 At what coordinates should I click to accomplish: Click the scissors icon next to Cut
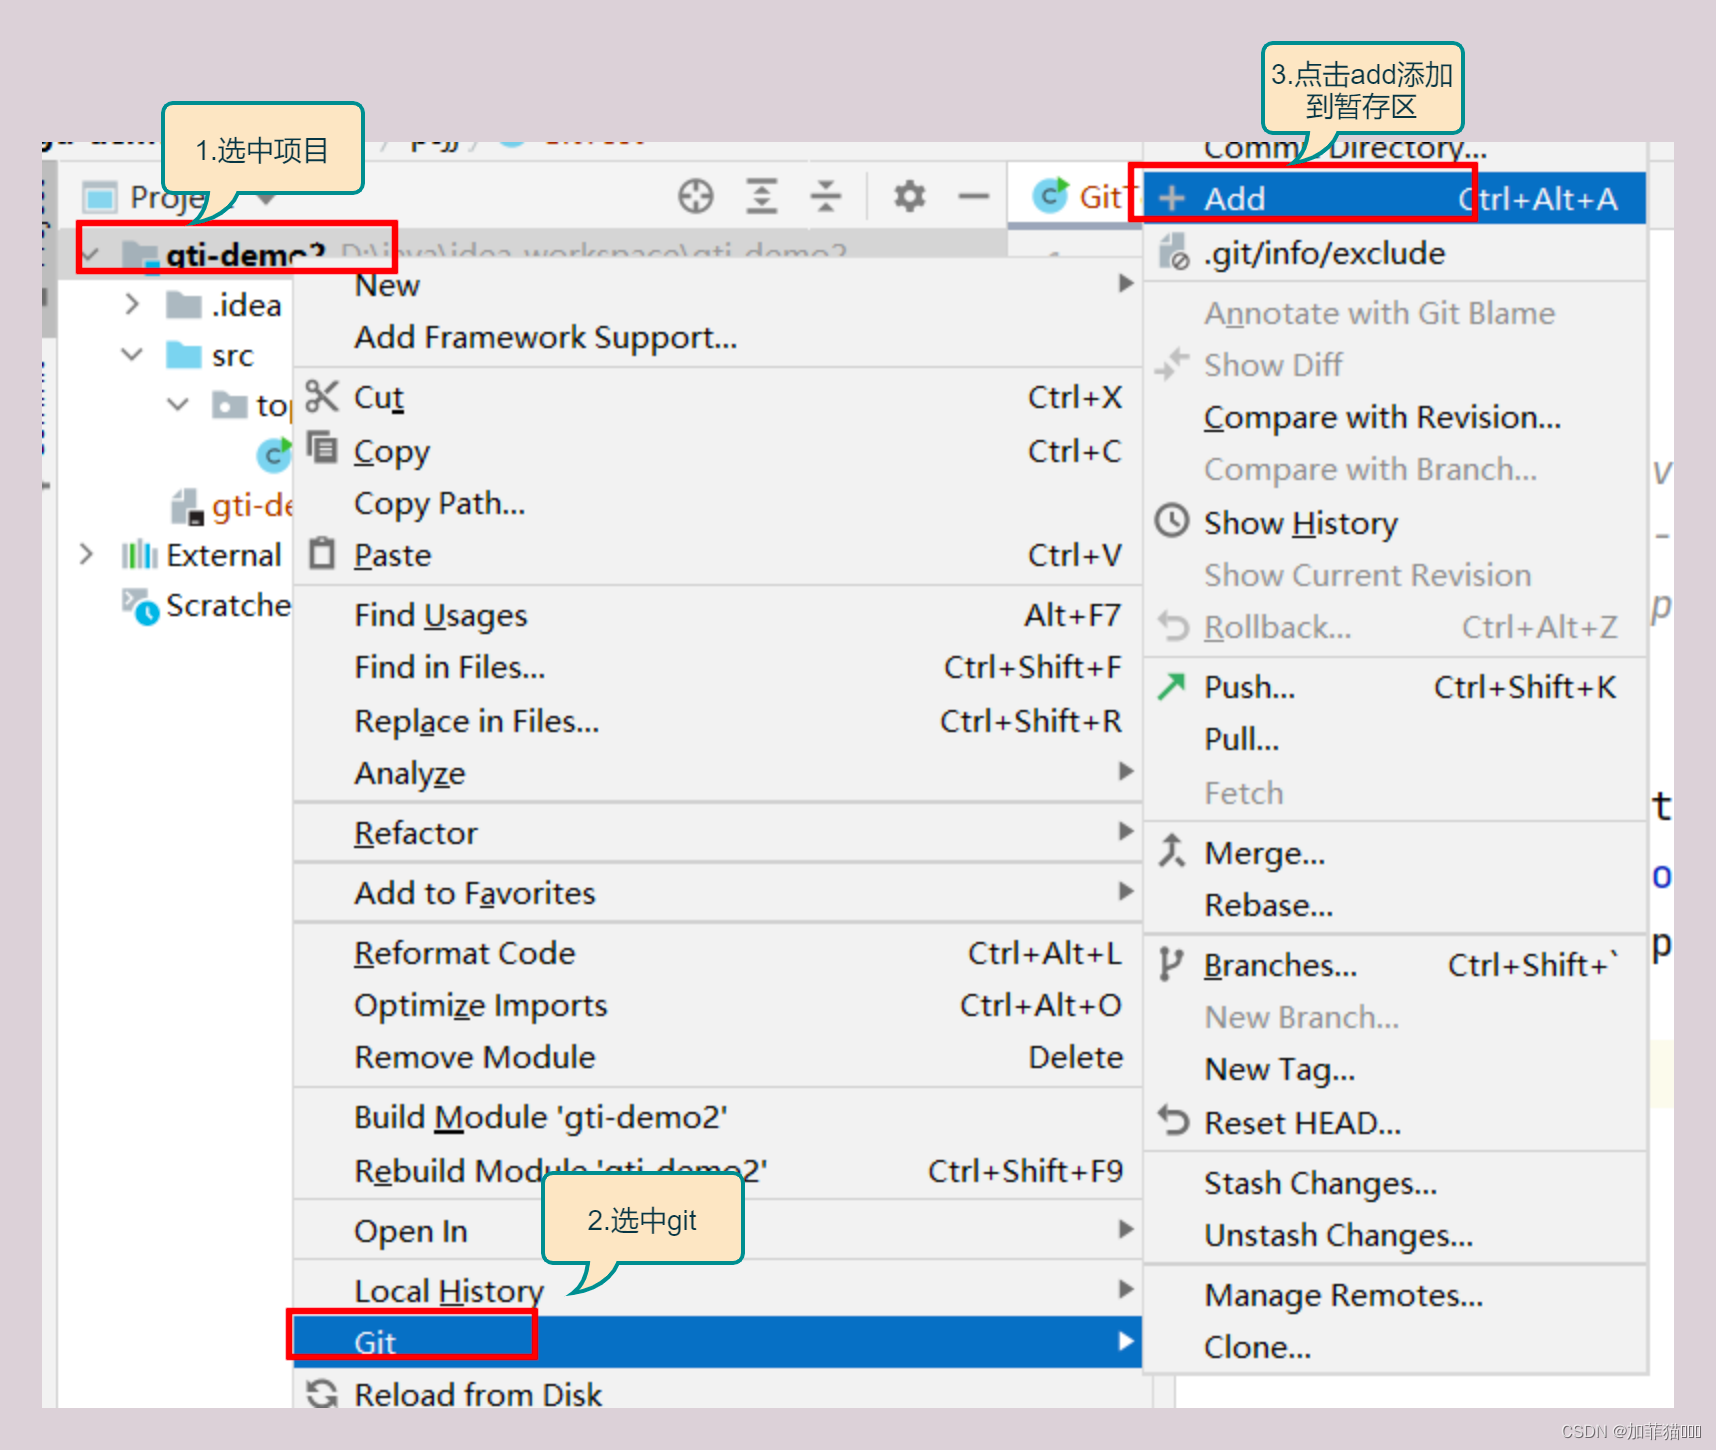click(x=322, y=397)
